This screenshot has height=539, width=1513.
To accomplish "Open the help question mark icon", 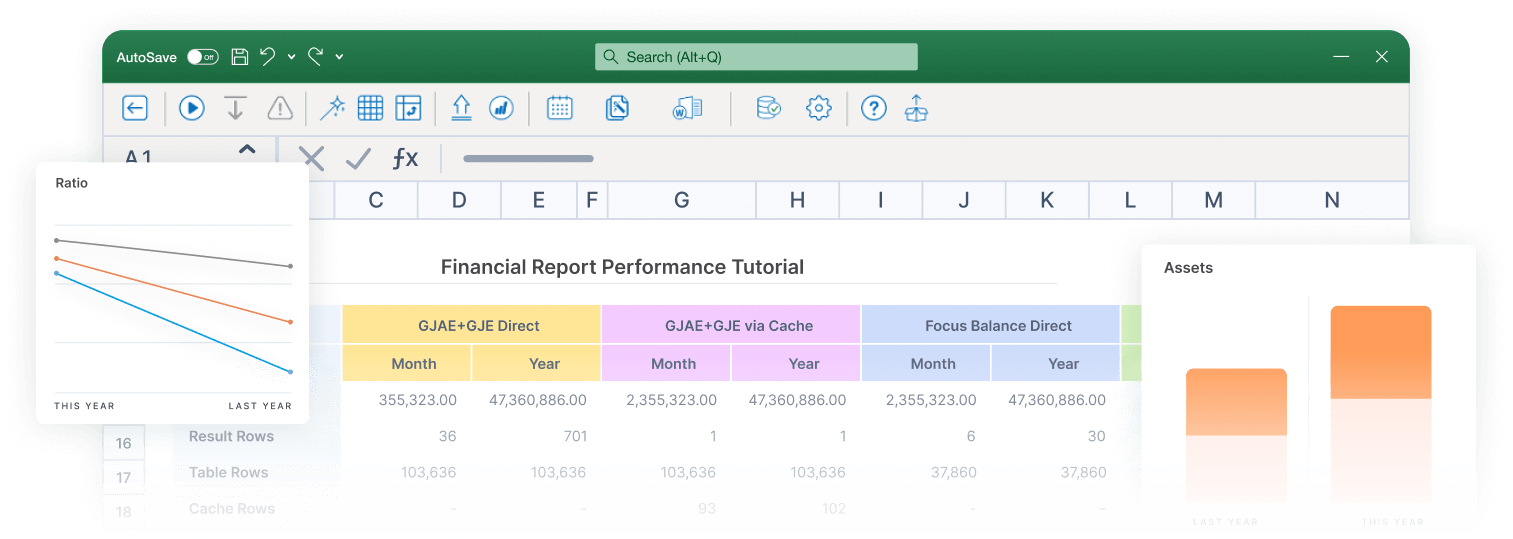I will click(874, 108).
